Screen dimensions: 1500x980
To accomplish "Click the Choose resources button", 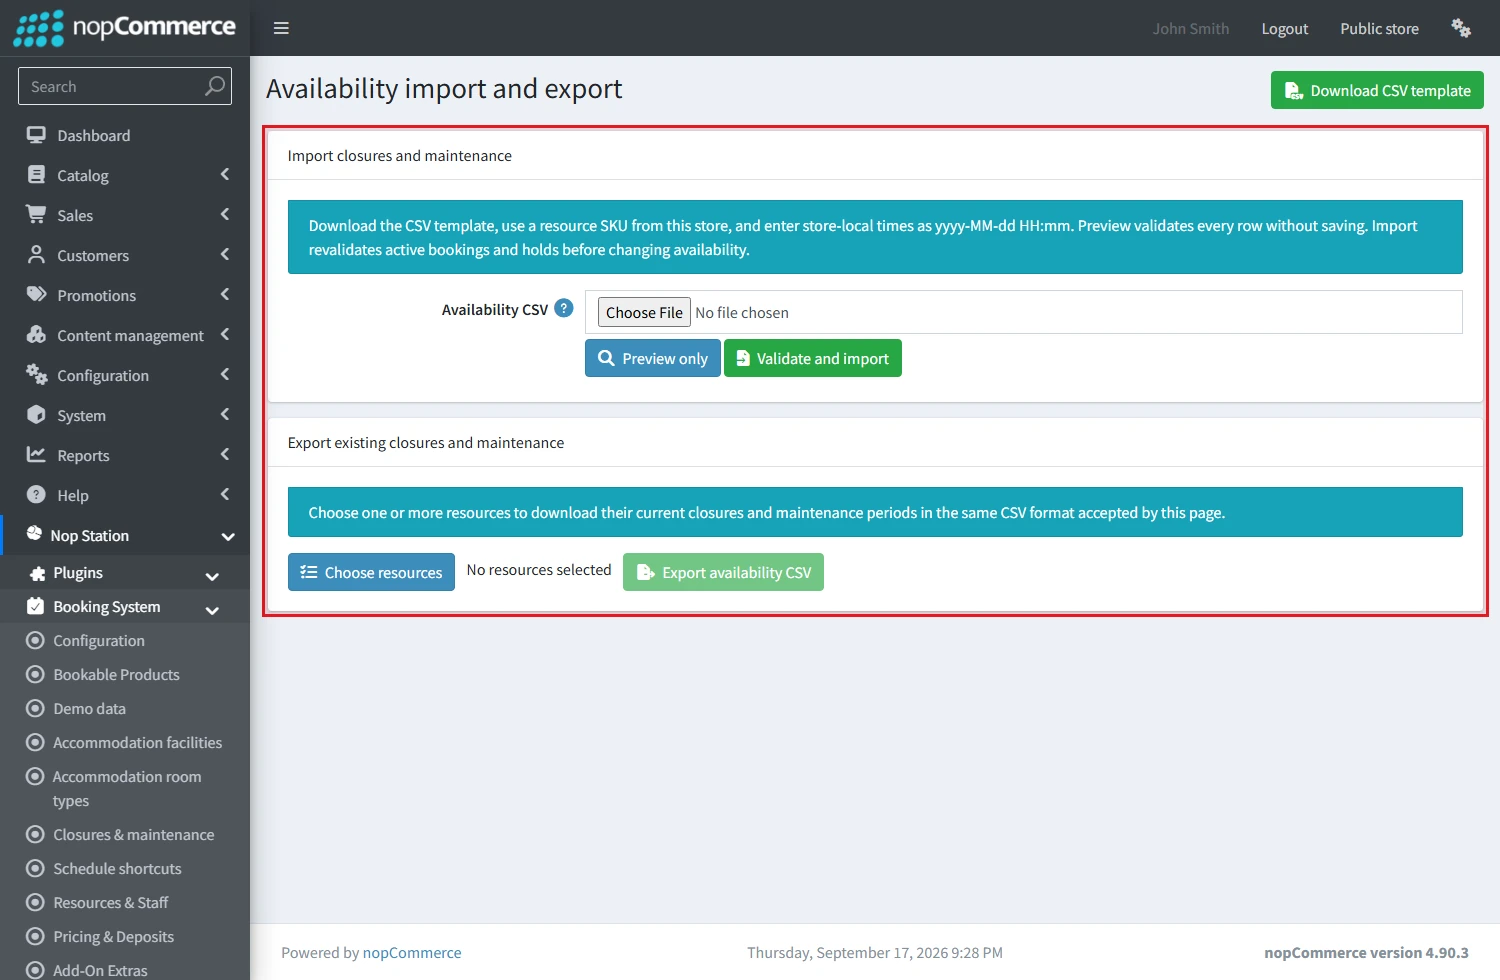I will point(371,572).
